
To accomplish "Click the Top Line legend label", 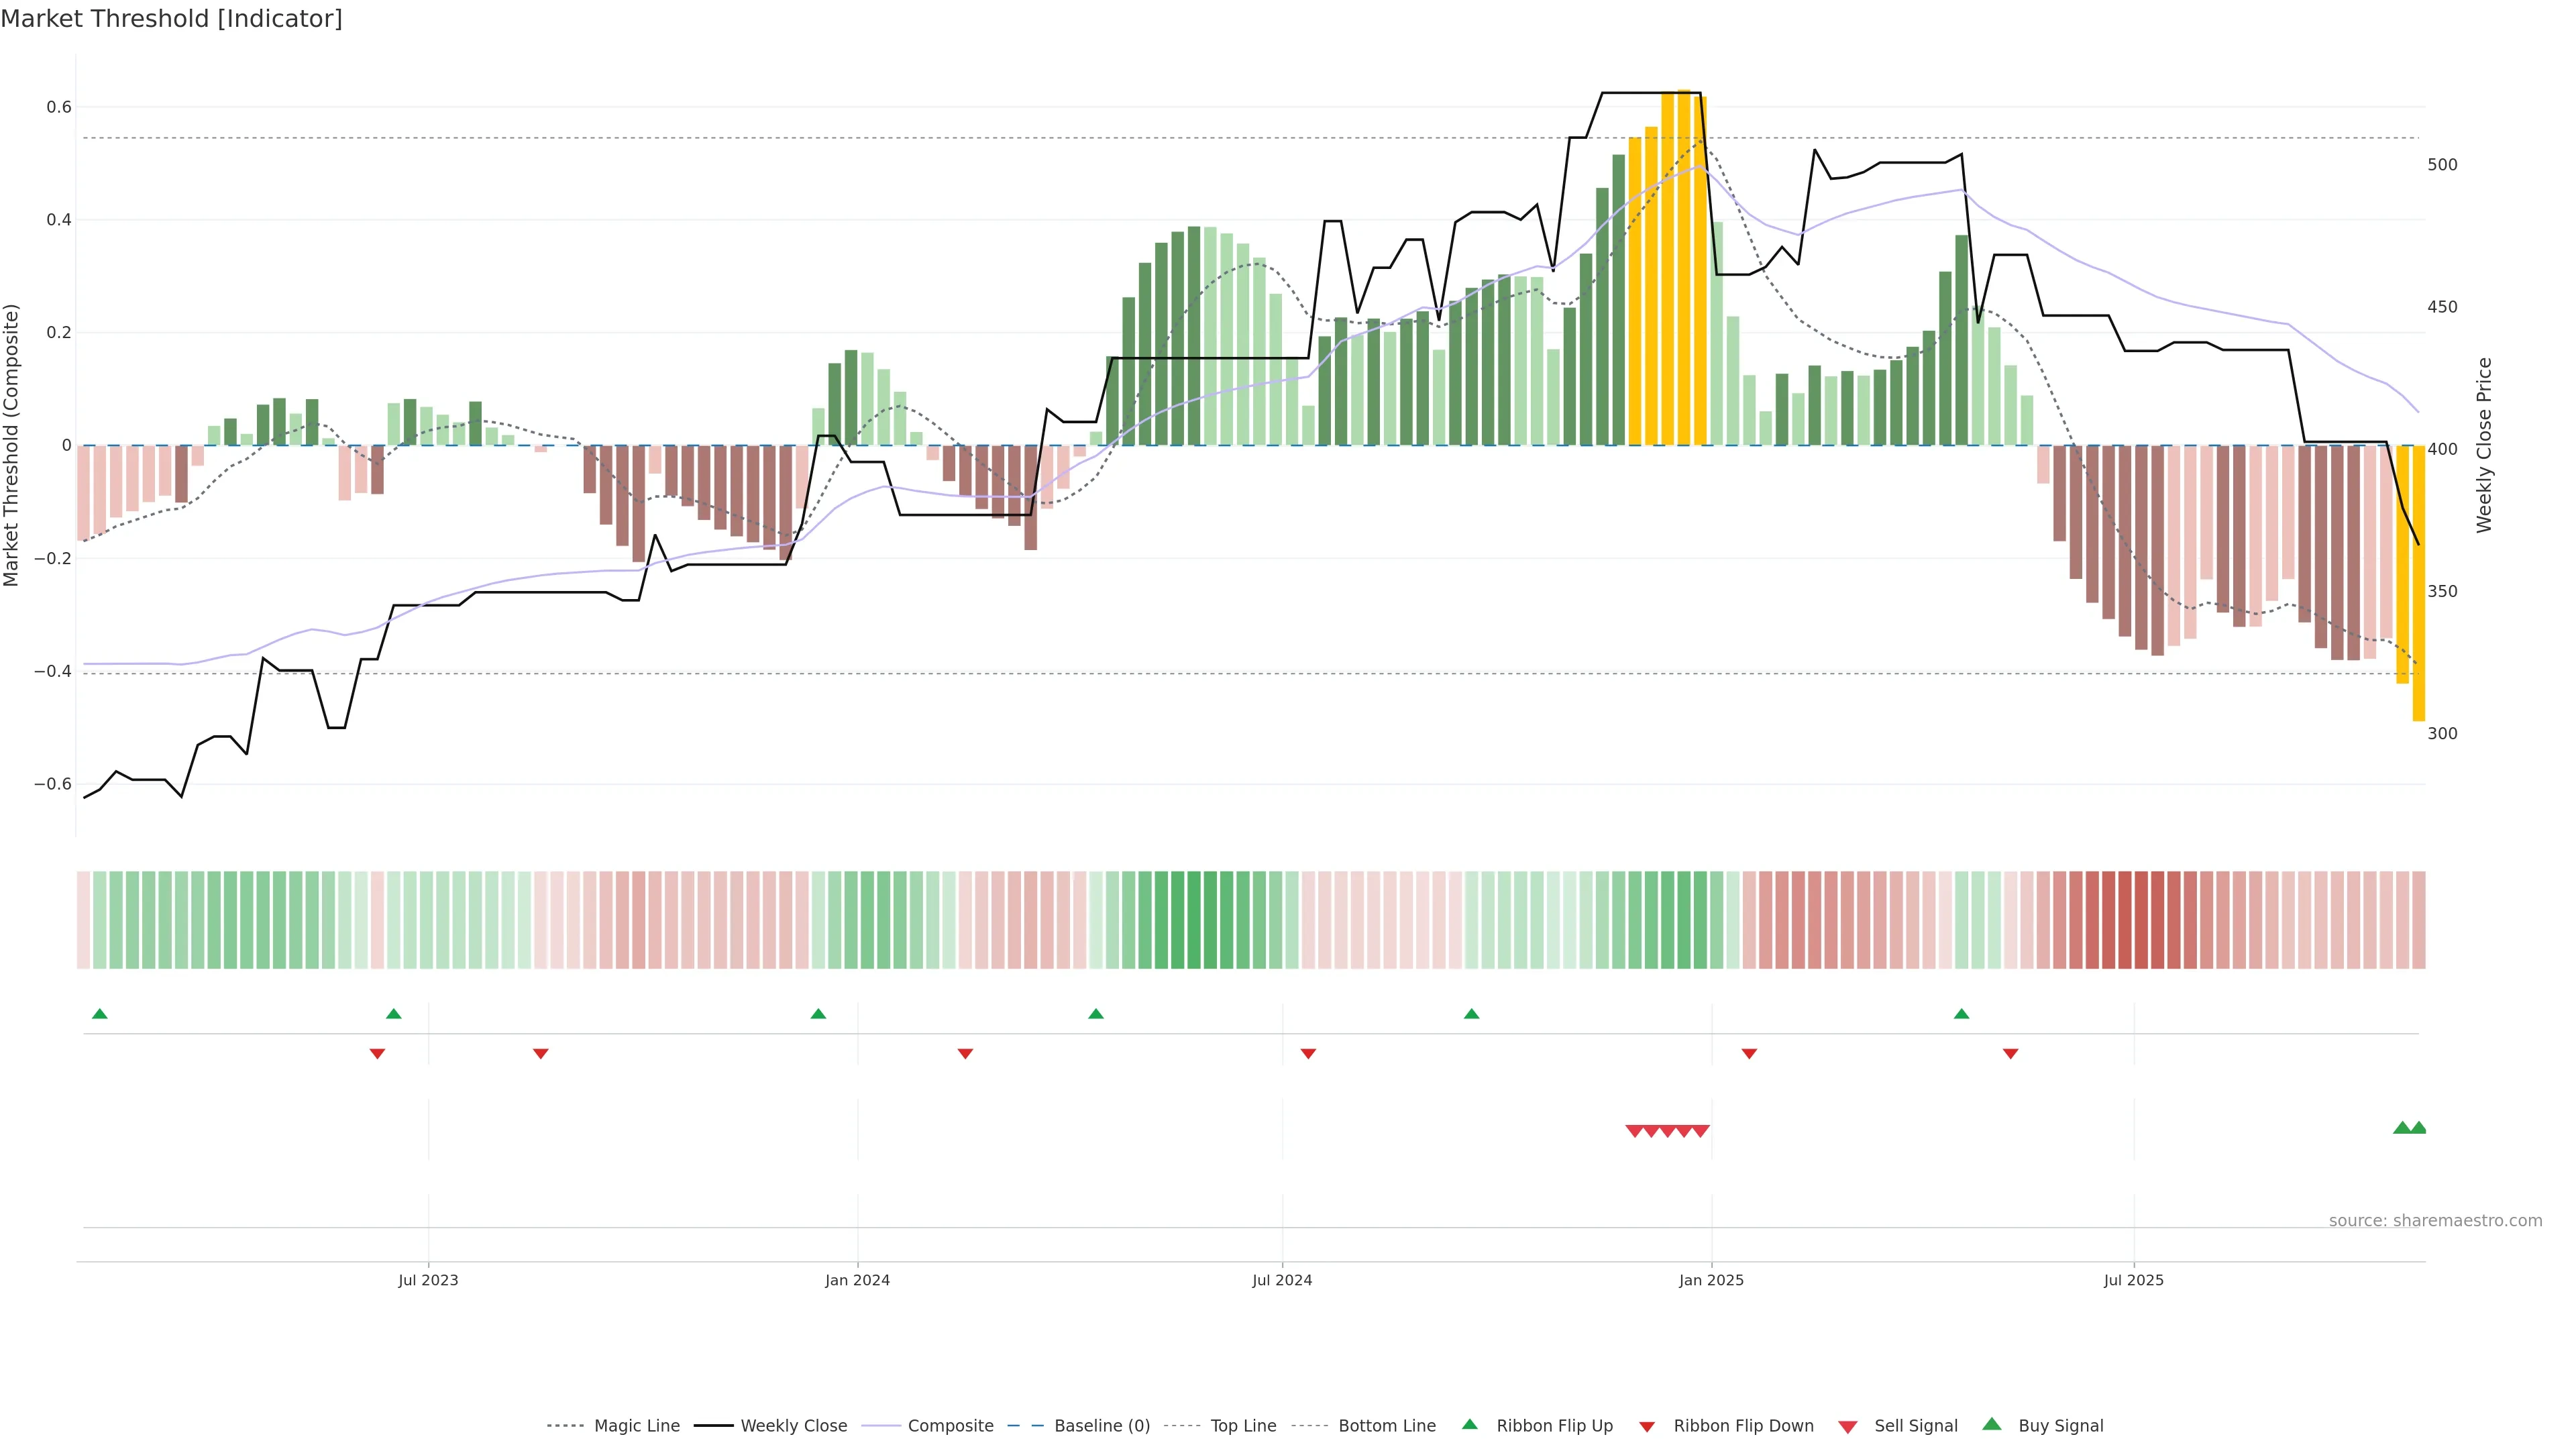I will [1243, 1426].
